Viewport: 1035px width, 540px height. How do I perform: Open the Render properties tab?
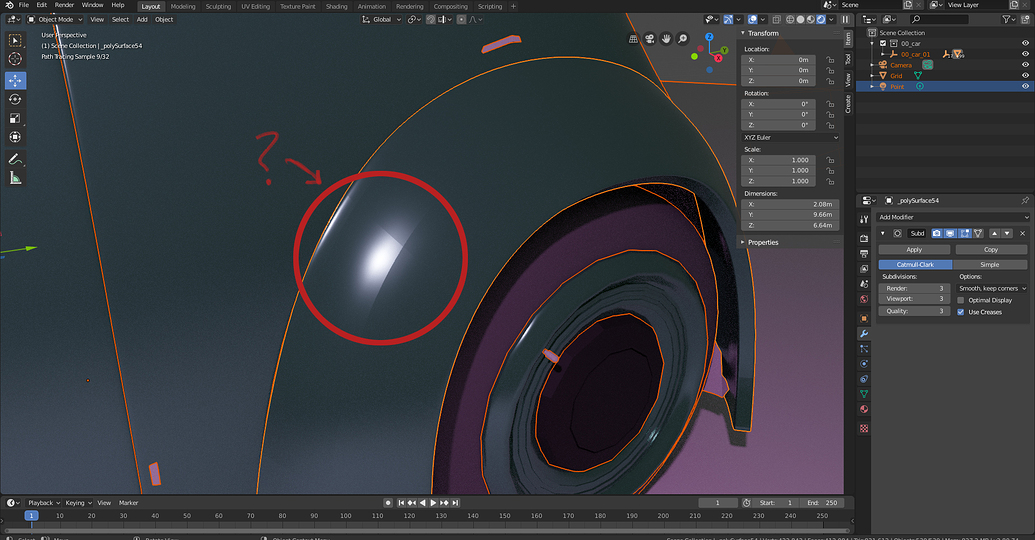click(864, 238)
